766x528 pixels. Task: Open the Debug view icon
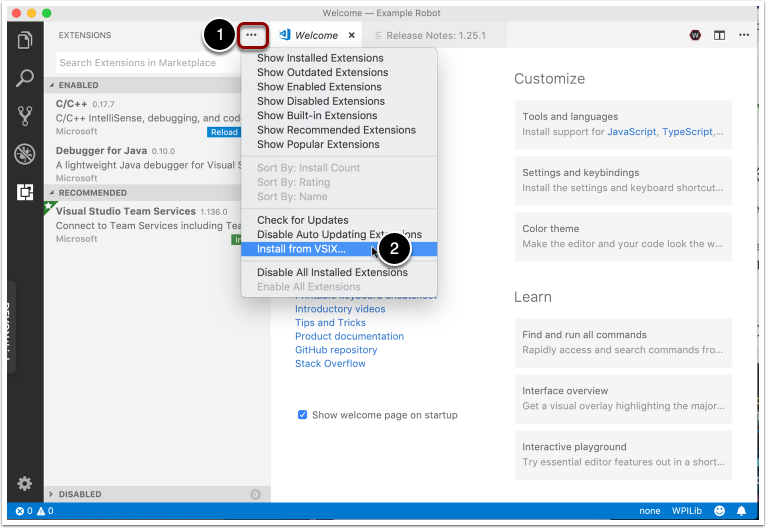[x=25, y=154]
